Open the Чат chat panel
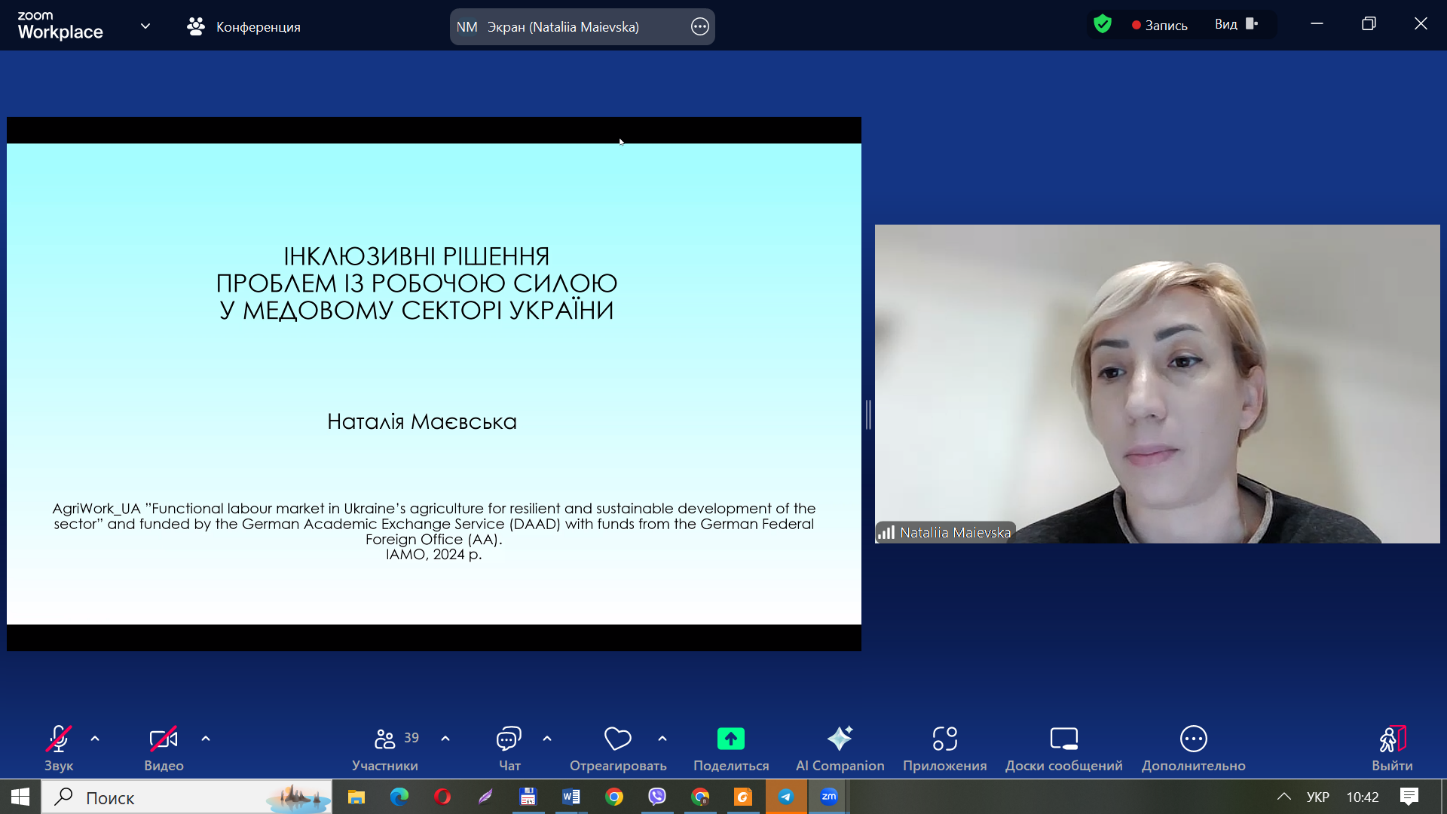The image size is (1447, 814). [509, 748]
